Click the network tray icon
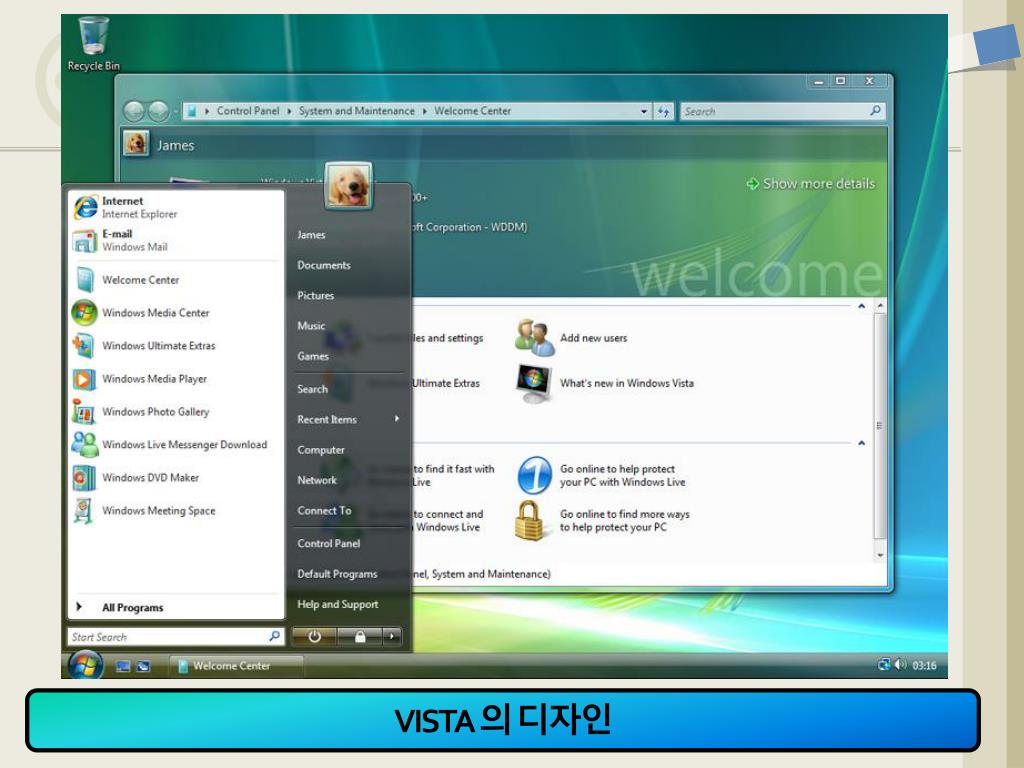Image resolution: width=1024 pixels, height=768 pixels. click(884, 665)
